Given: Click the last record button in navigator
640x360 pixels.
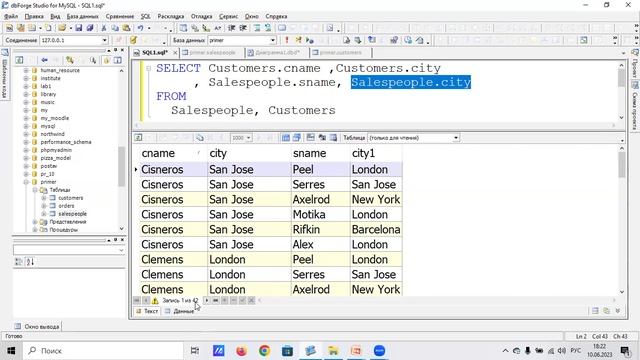Looking at the screenshot, I should coord(216,300).
